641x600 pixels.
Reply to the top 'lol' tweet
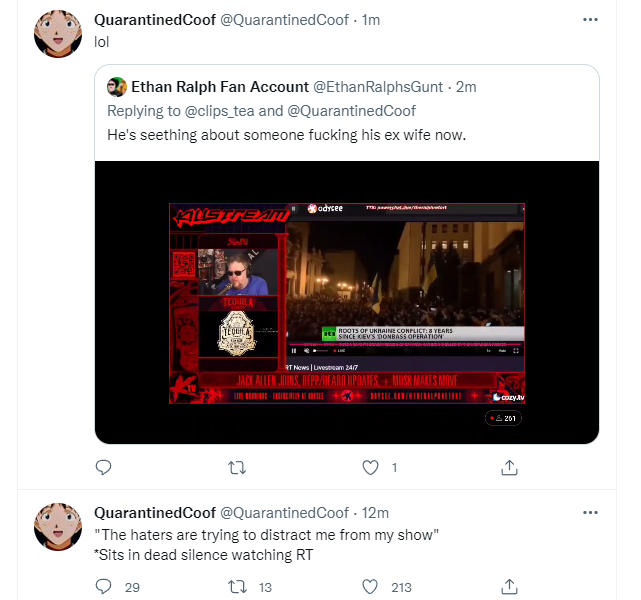(x=103, y=467)
